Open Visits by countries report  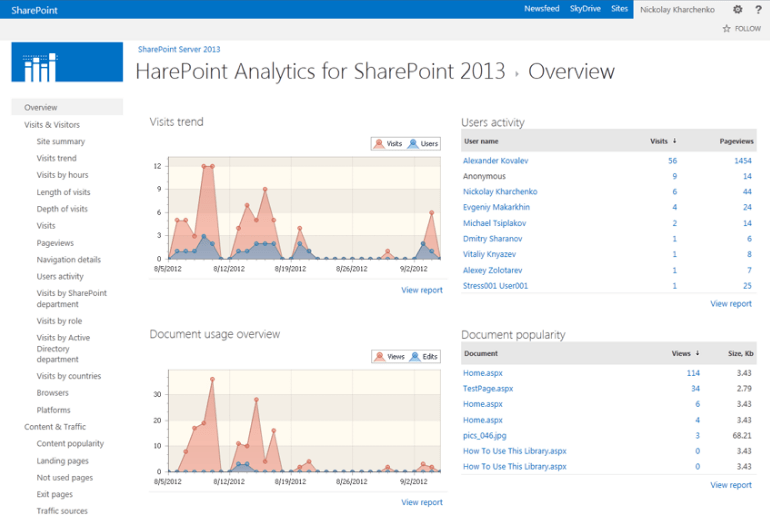point(69,376)
